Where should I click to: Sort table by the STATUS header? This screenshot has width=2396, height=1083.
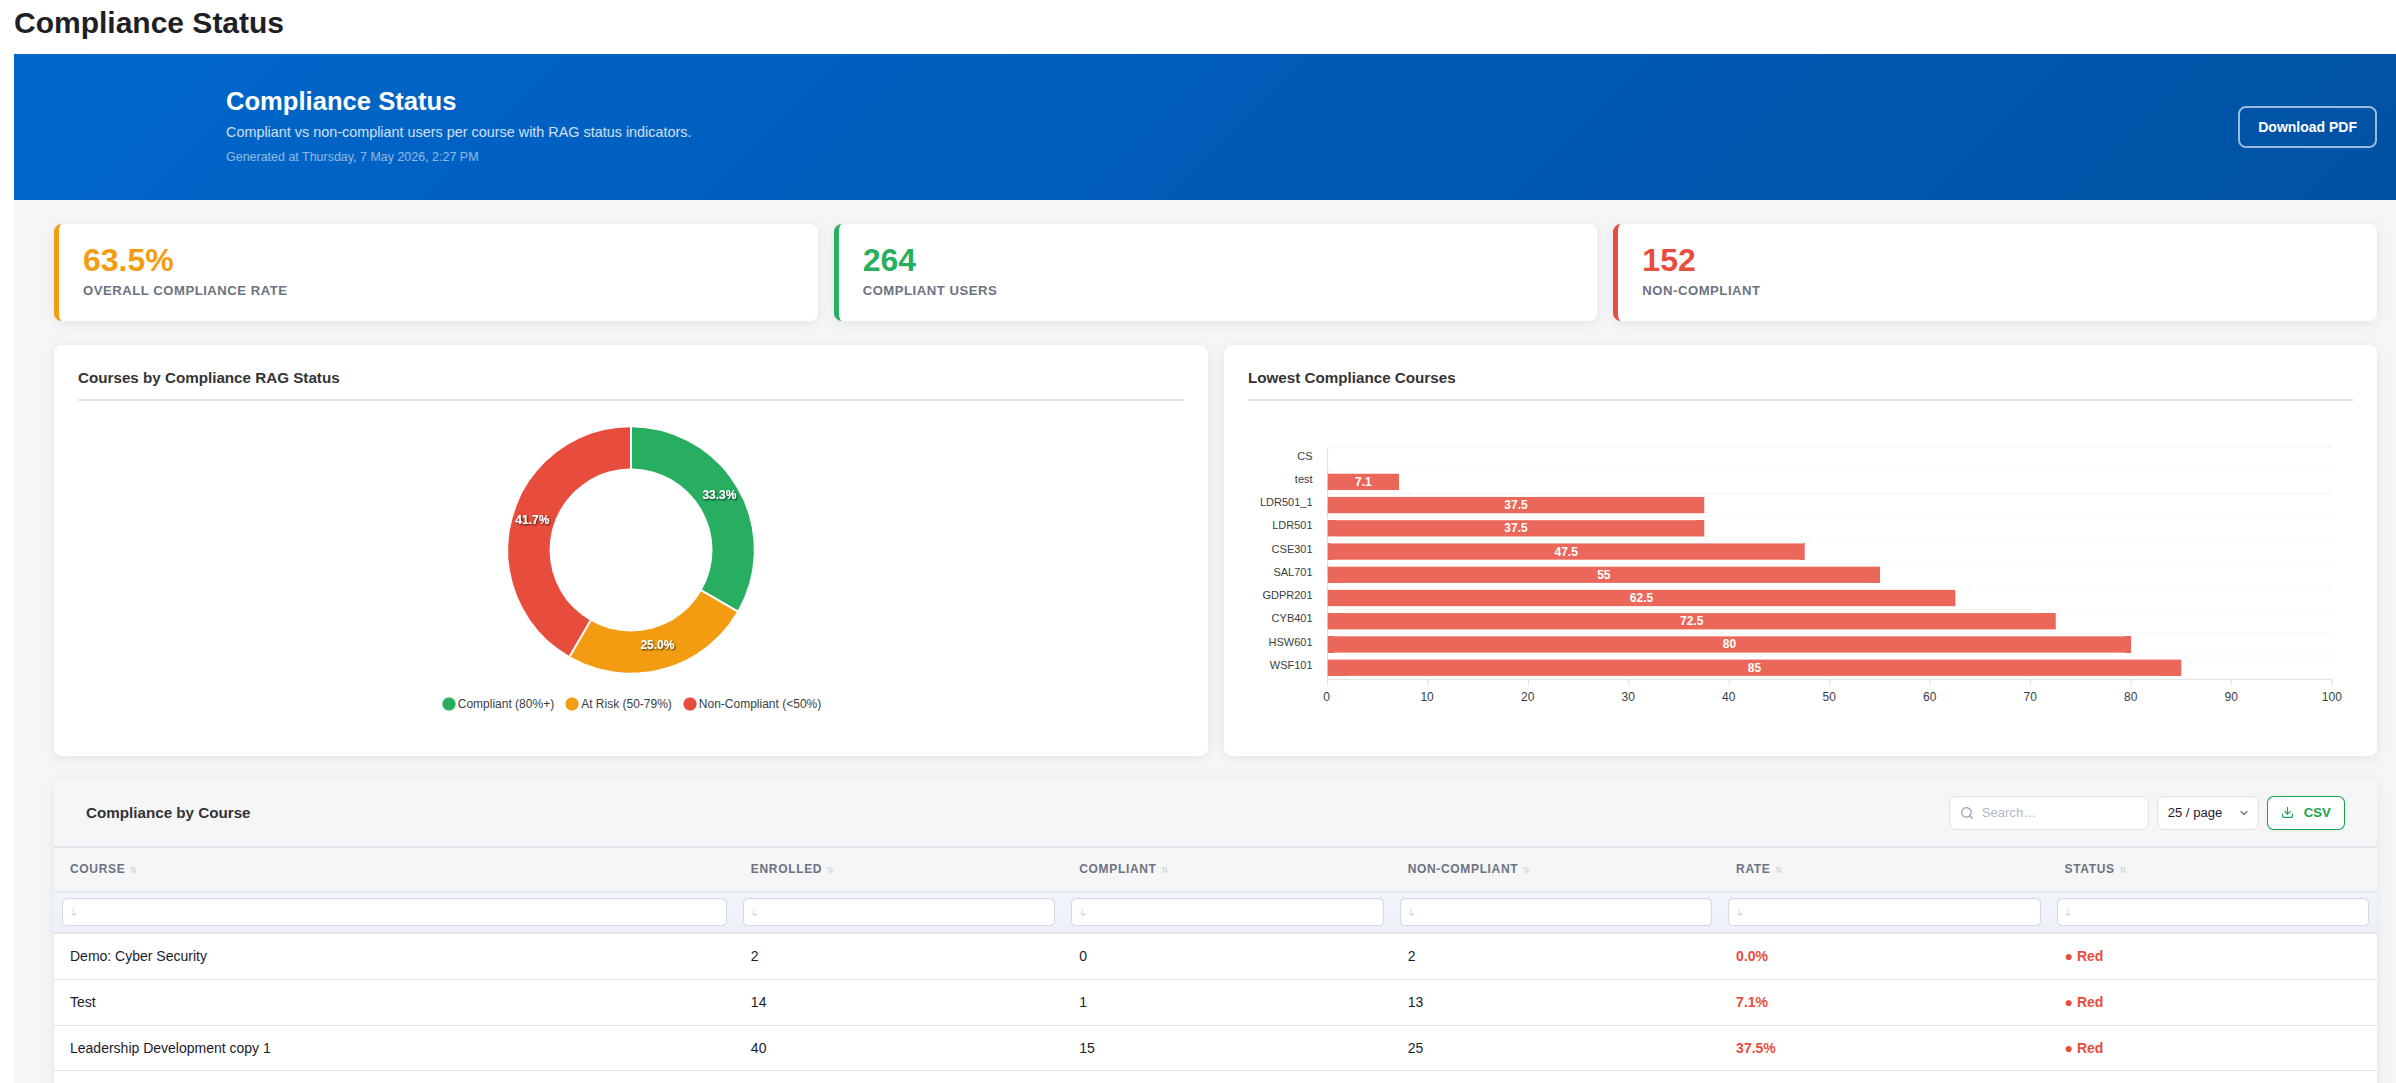tap(2088, 869)
